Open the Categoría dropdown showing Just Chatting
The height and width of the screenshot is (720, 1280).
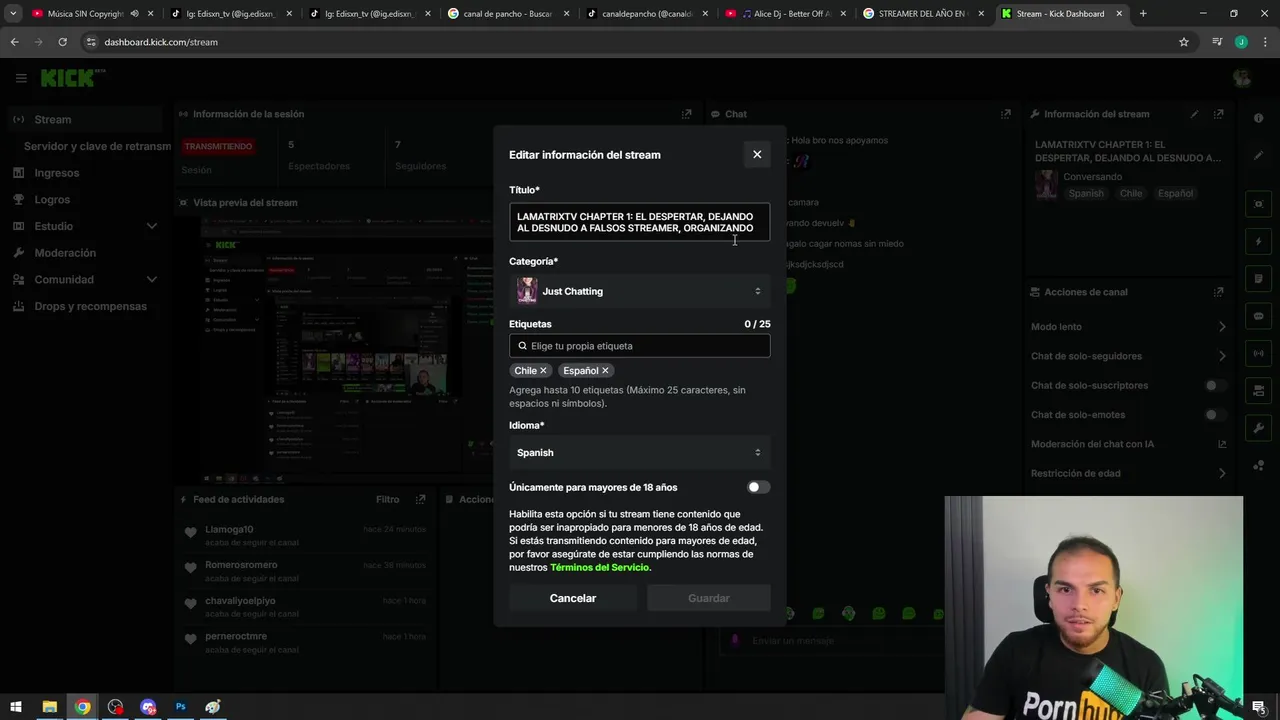click(639, 291)
